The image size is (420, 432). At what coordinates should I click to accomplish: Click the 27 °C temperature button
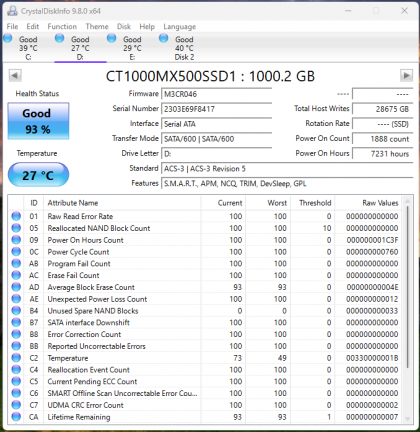[38, 175]
